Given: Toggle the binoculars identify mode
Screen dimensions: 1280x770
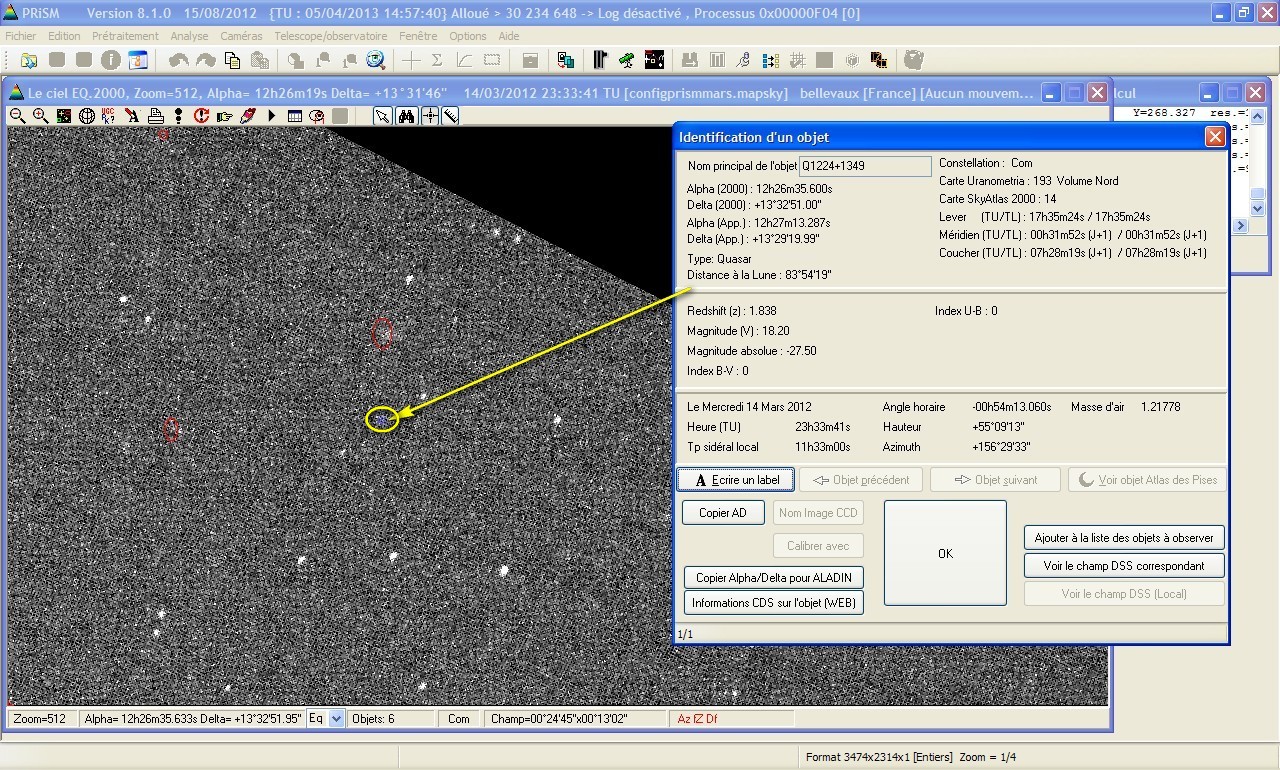Looking at the screenshot, I should tap(406, 116).
